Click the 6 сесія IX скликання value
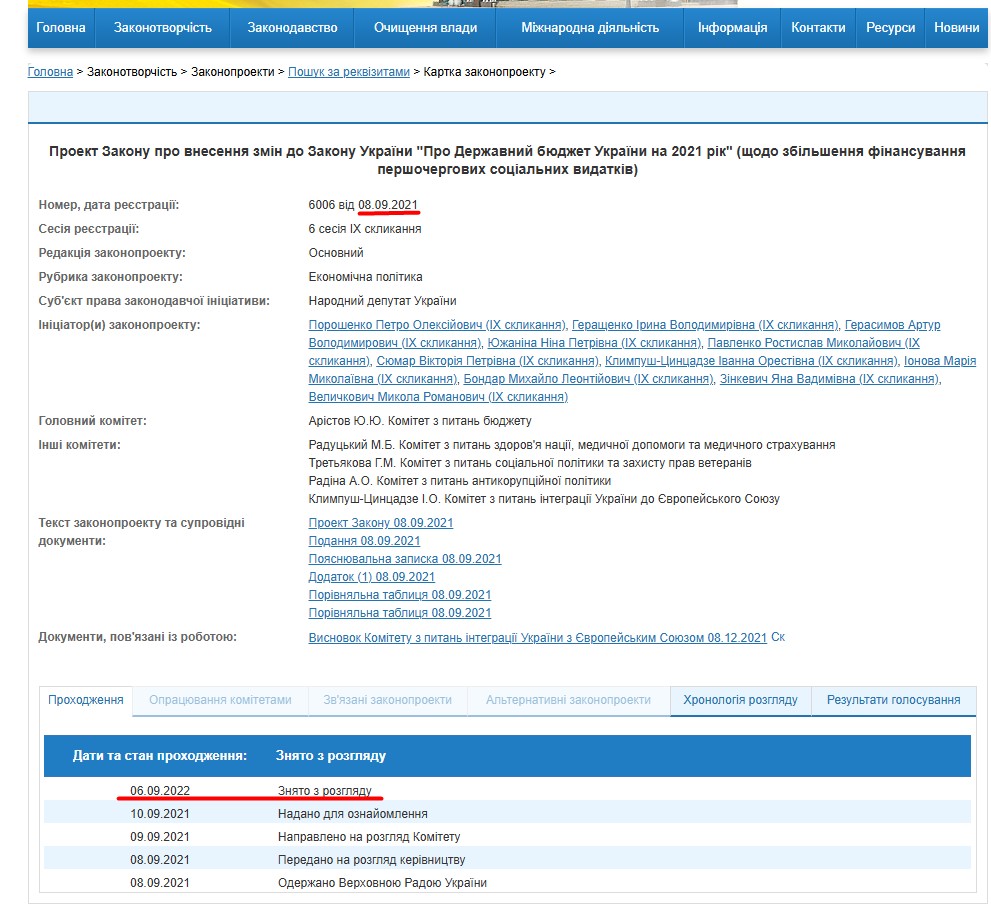This screenshot has height=905, width=991. pyautogui.click(x=365, y=229)
